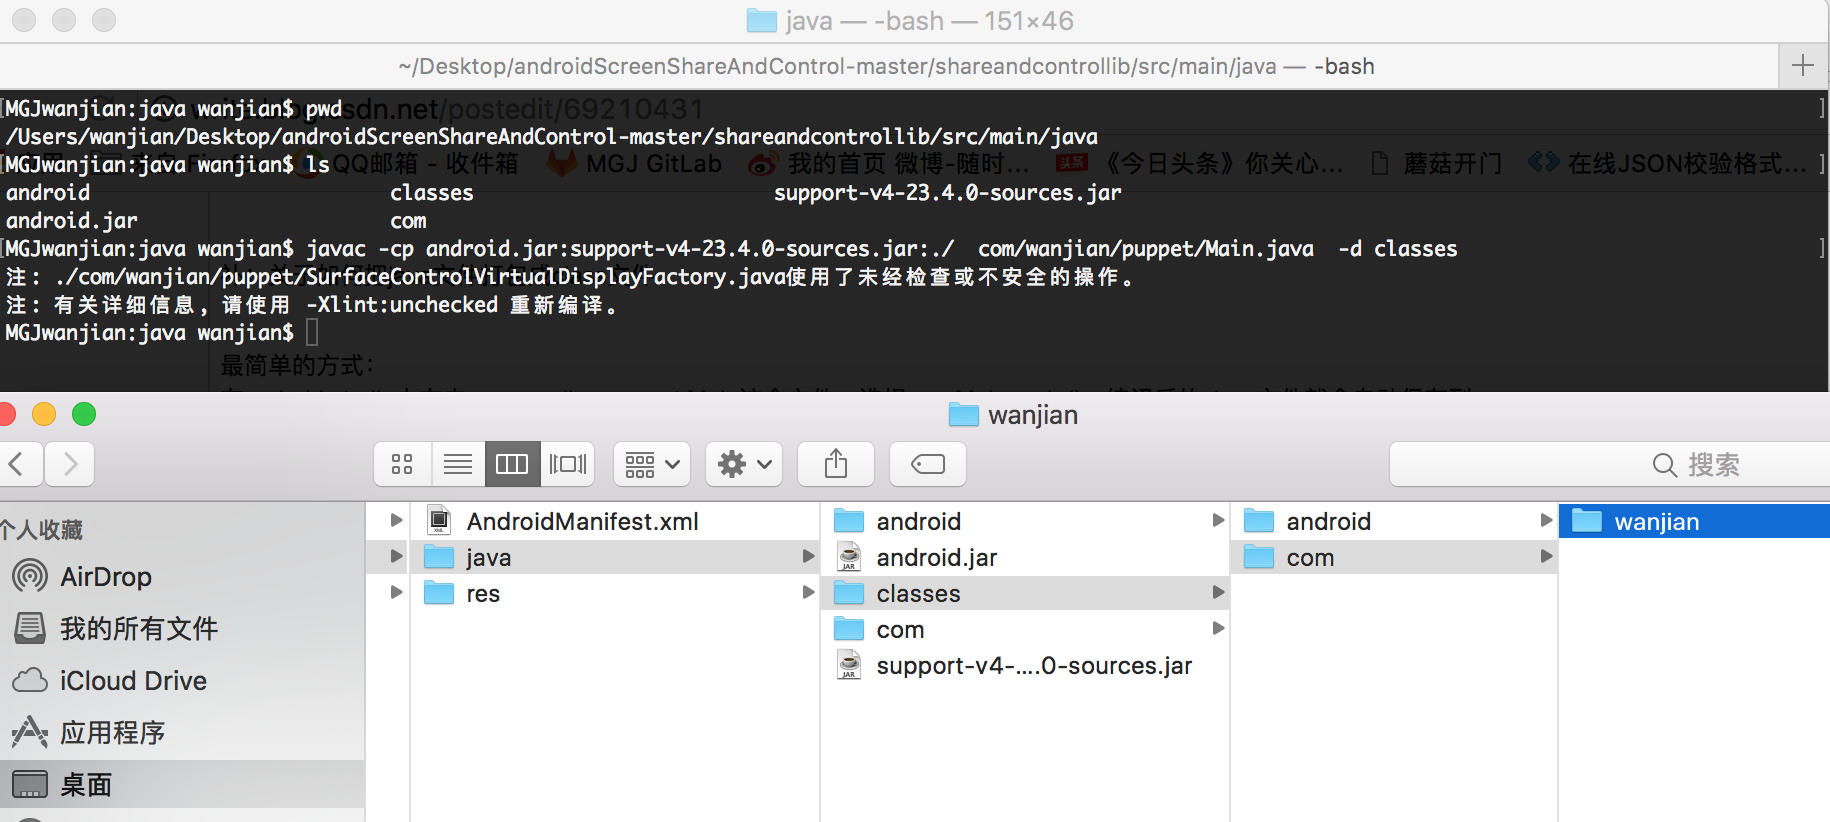Viewport: 1830px width, 822px height.
Task: Open AirDrop in the sidebar
Action: pyautogui.click(x=105, y=577)
